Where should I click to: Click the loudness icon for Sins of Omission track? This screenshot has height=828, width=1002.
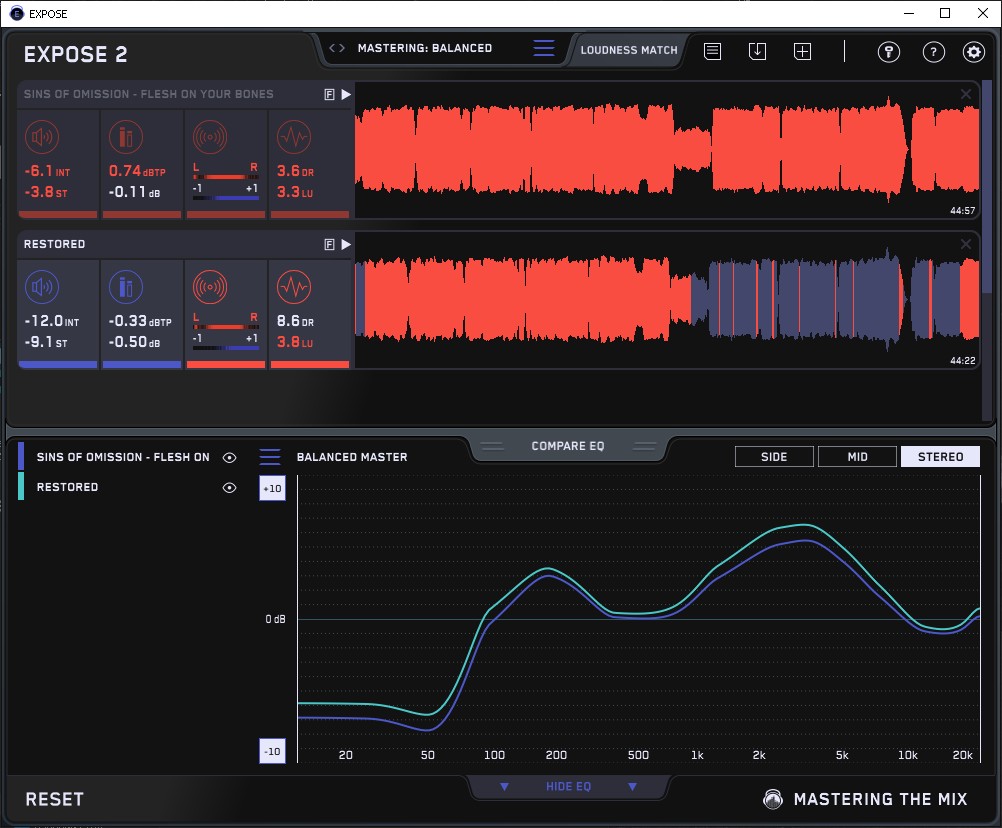pyautogui.click(x=42, y=137)
